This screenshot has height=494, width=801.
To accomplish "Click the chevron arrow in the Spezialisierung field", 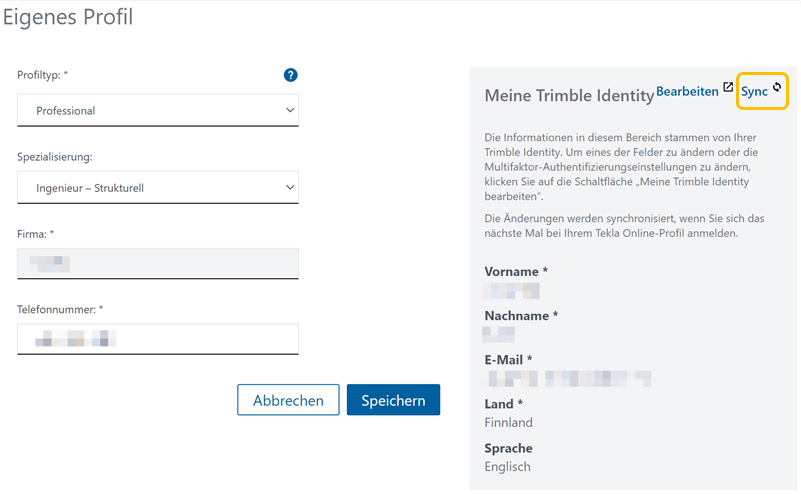I will click(x=290, y=187).
